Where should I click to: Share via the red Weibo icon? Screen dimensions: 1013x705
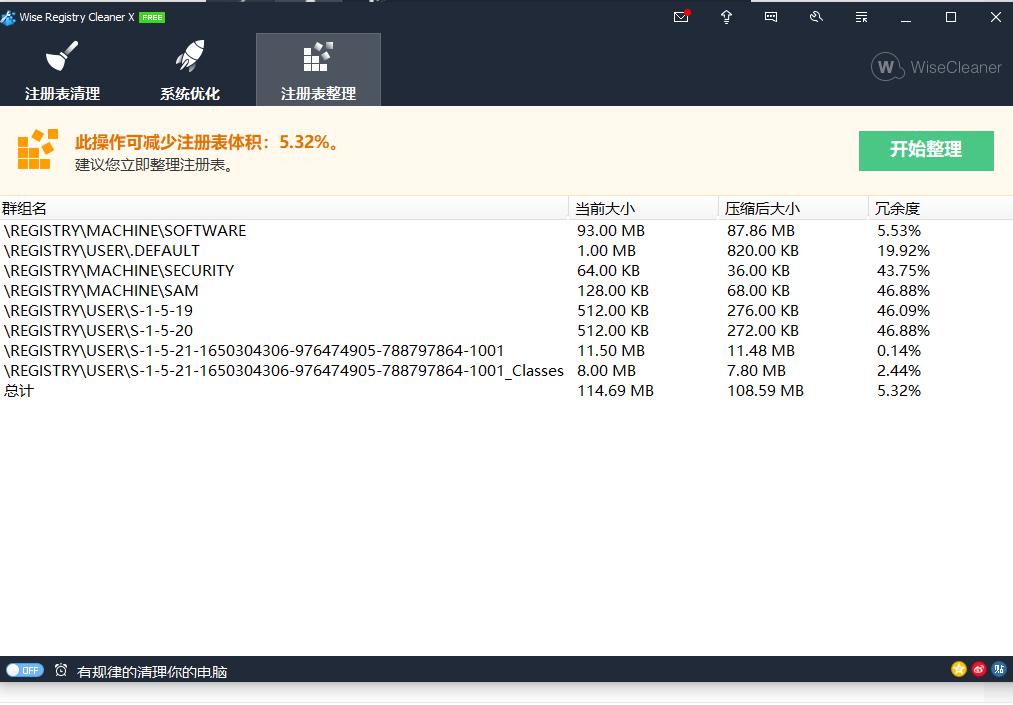978,669
